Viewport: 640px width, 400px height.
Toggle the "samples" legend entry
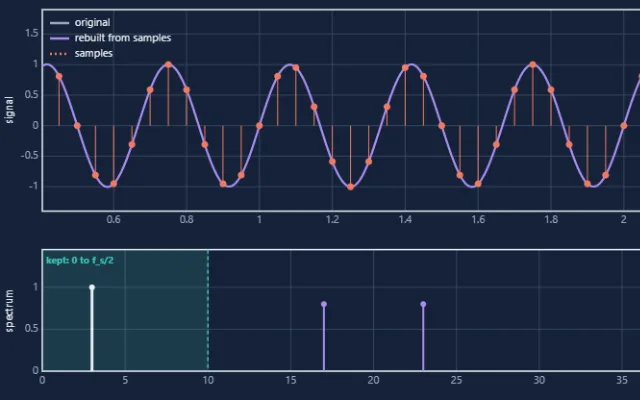[81, 53]
